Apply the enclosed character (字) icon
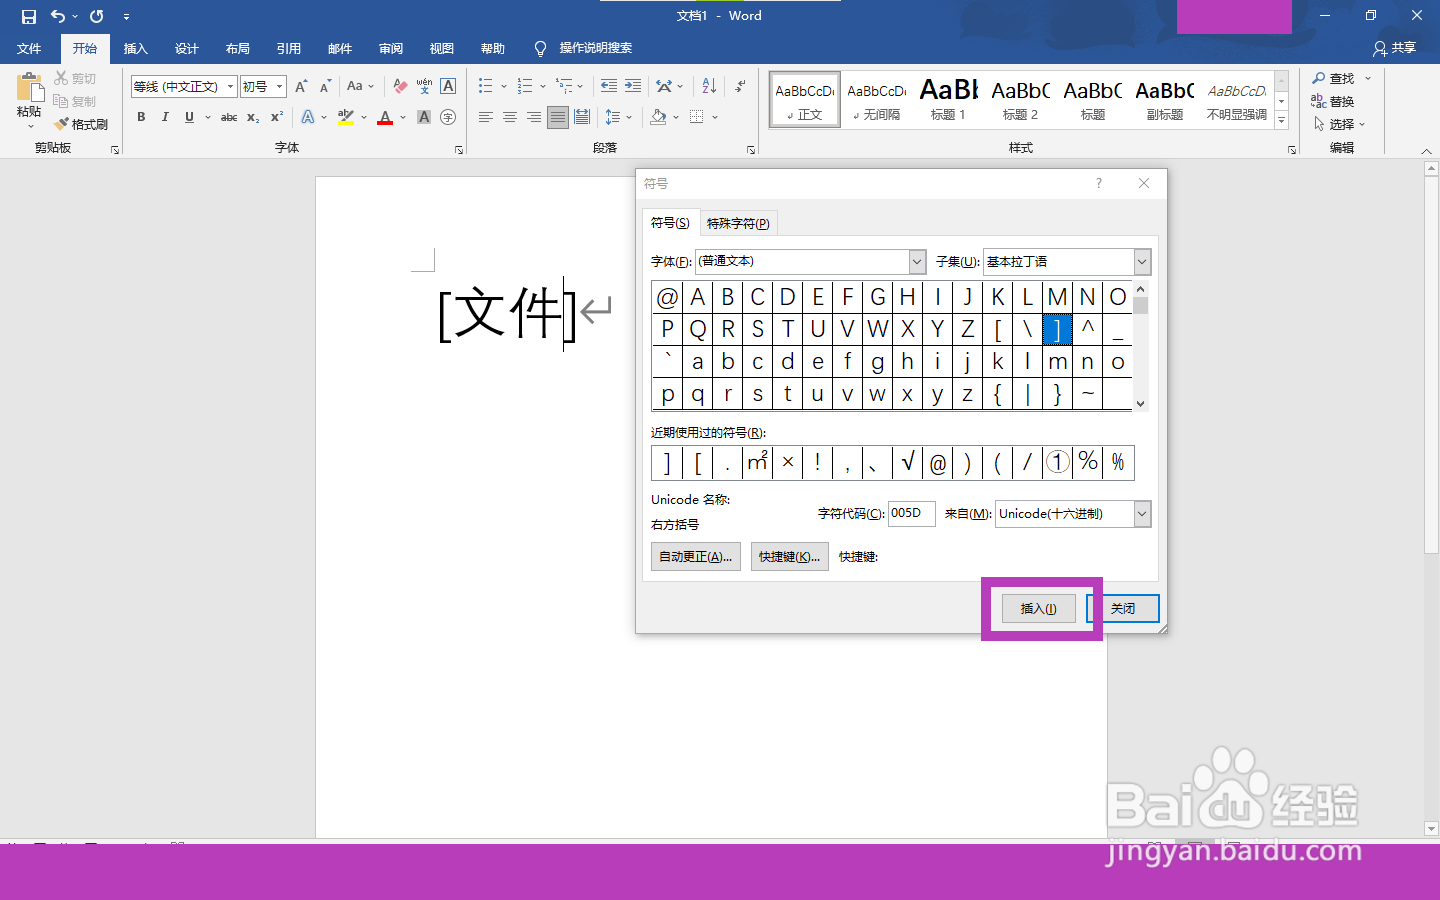This screenshot has width=1440, height=900. click(448, 117)
